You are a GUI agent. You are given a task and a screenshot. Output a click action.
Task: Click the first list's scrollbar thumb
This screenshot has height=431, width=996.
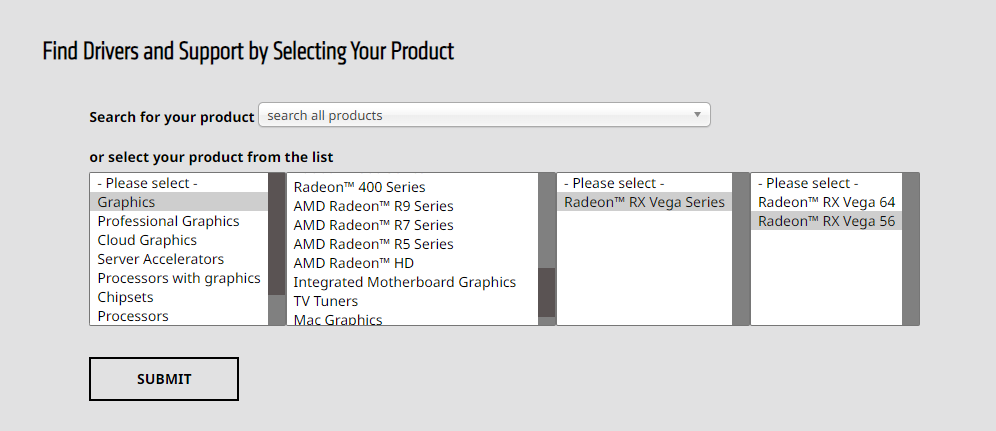pyautogui.click(x=277, y=234)
